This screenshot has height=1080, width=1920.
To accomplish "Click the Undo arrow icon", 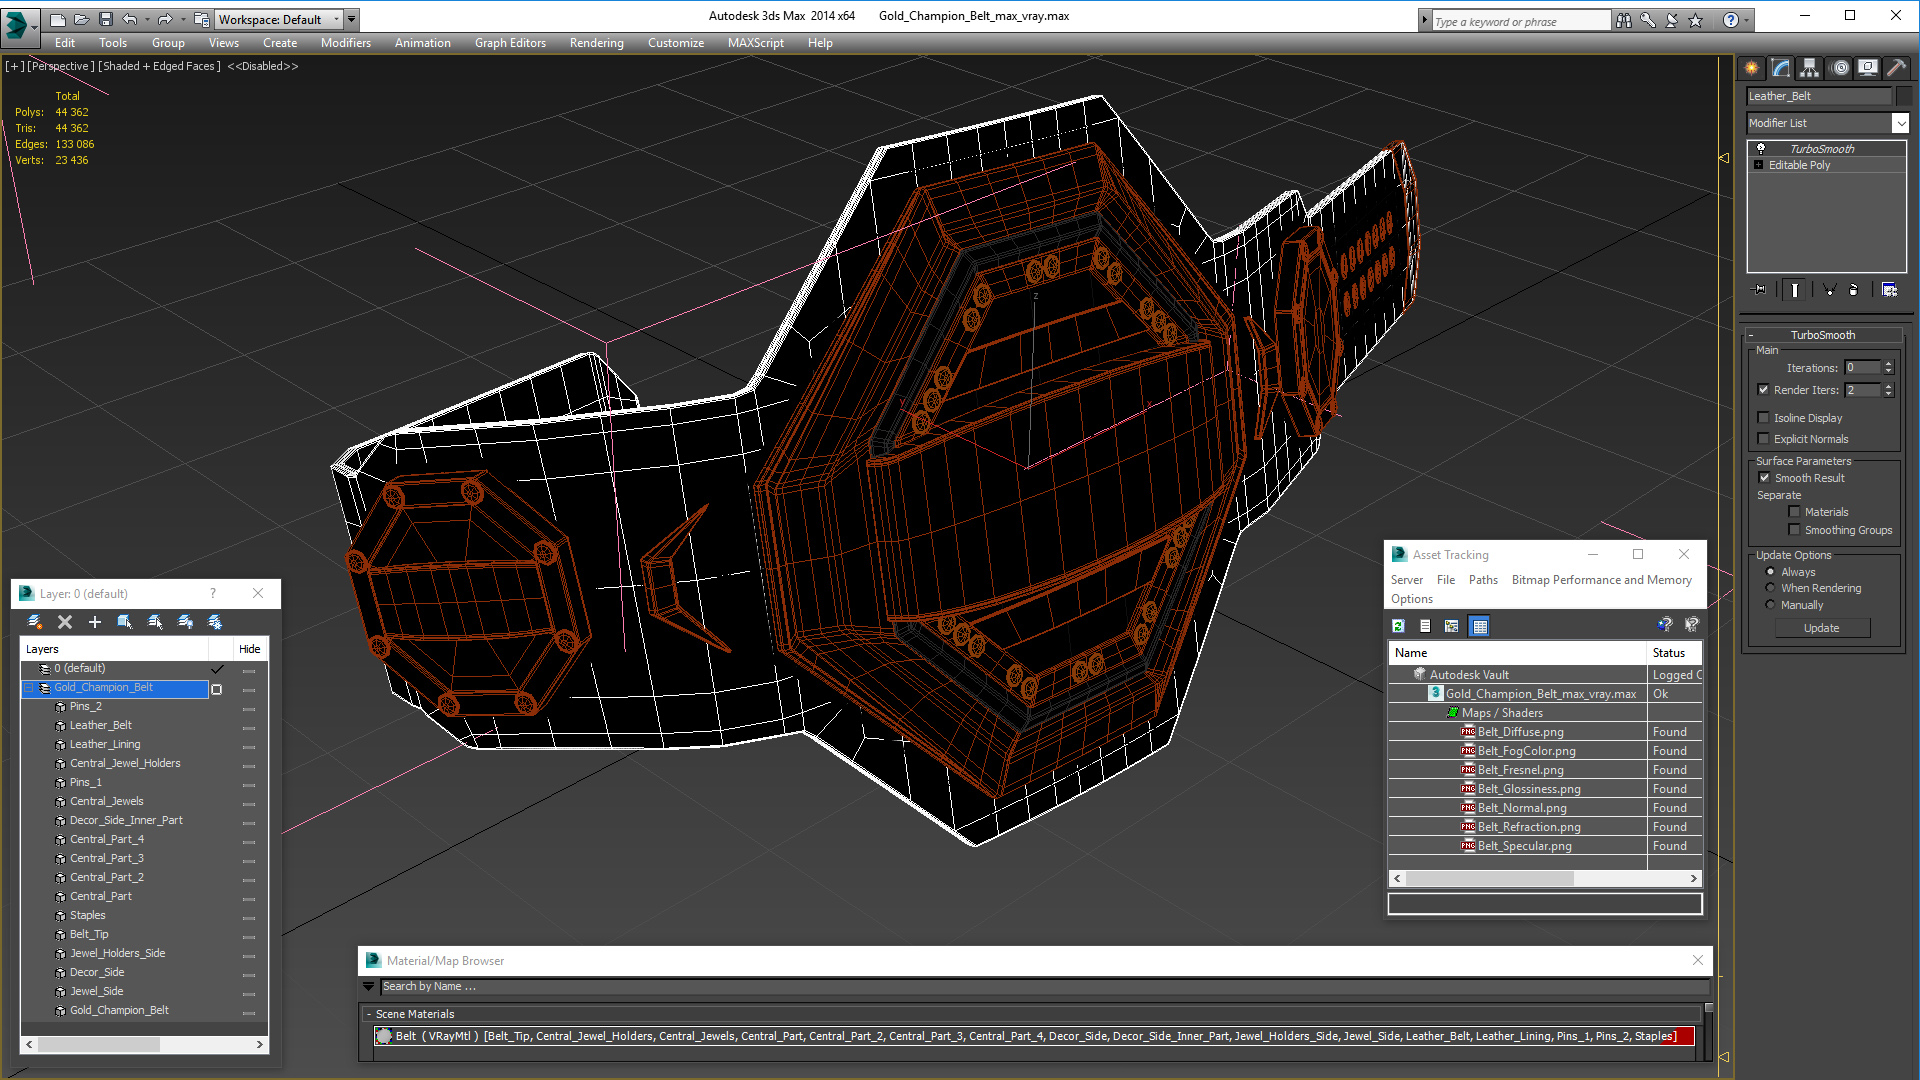I will point(130,19).
